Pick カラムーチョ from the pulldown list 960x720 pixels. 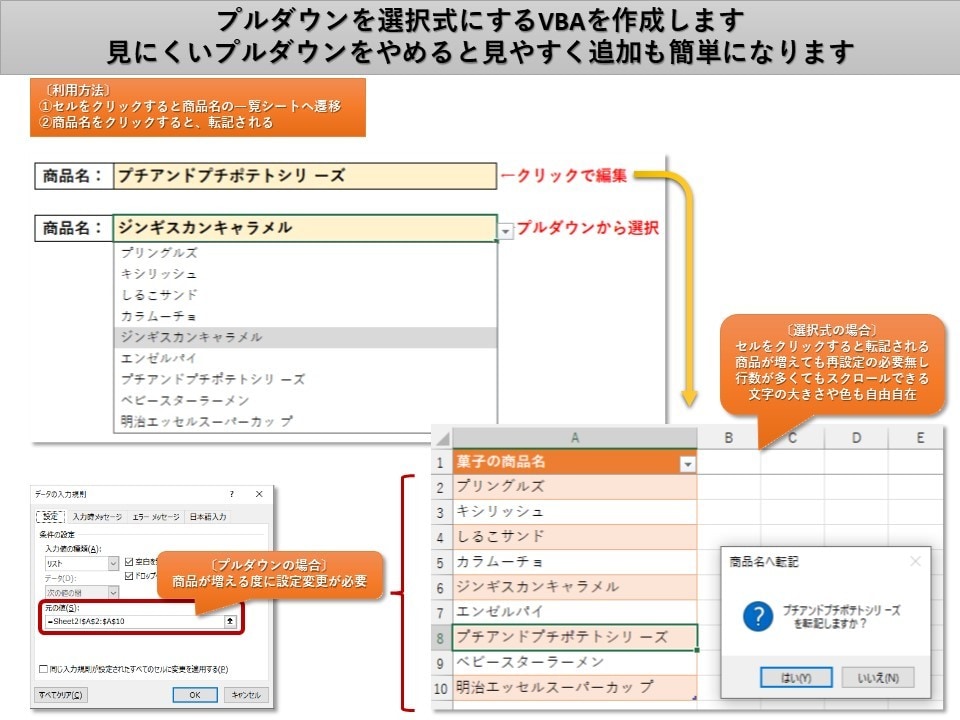(305, 316)
